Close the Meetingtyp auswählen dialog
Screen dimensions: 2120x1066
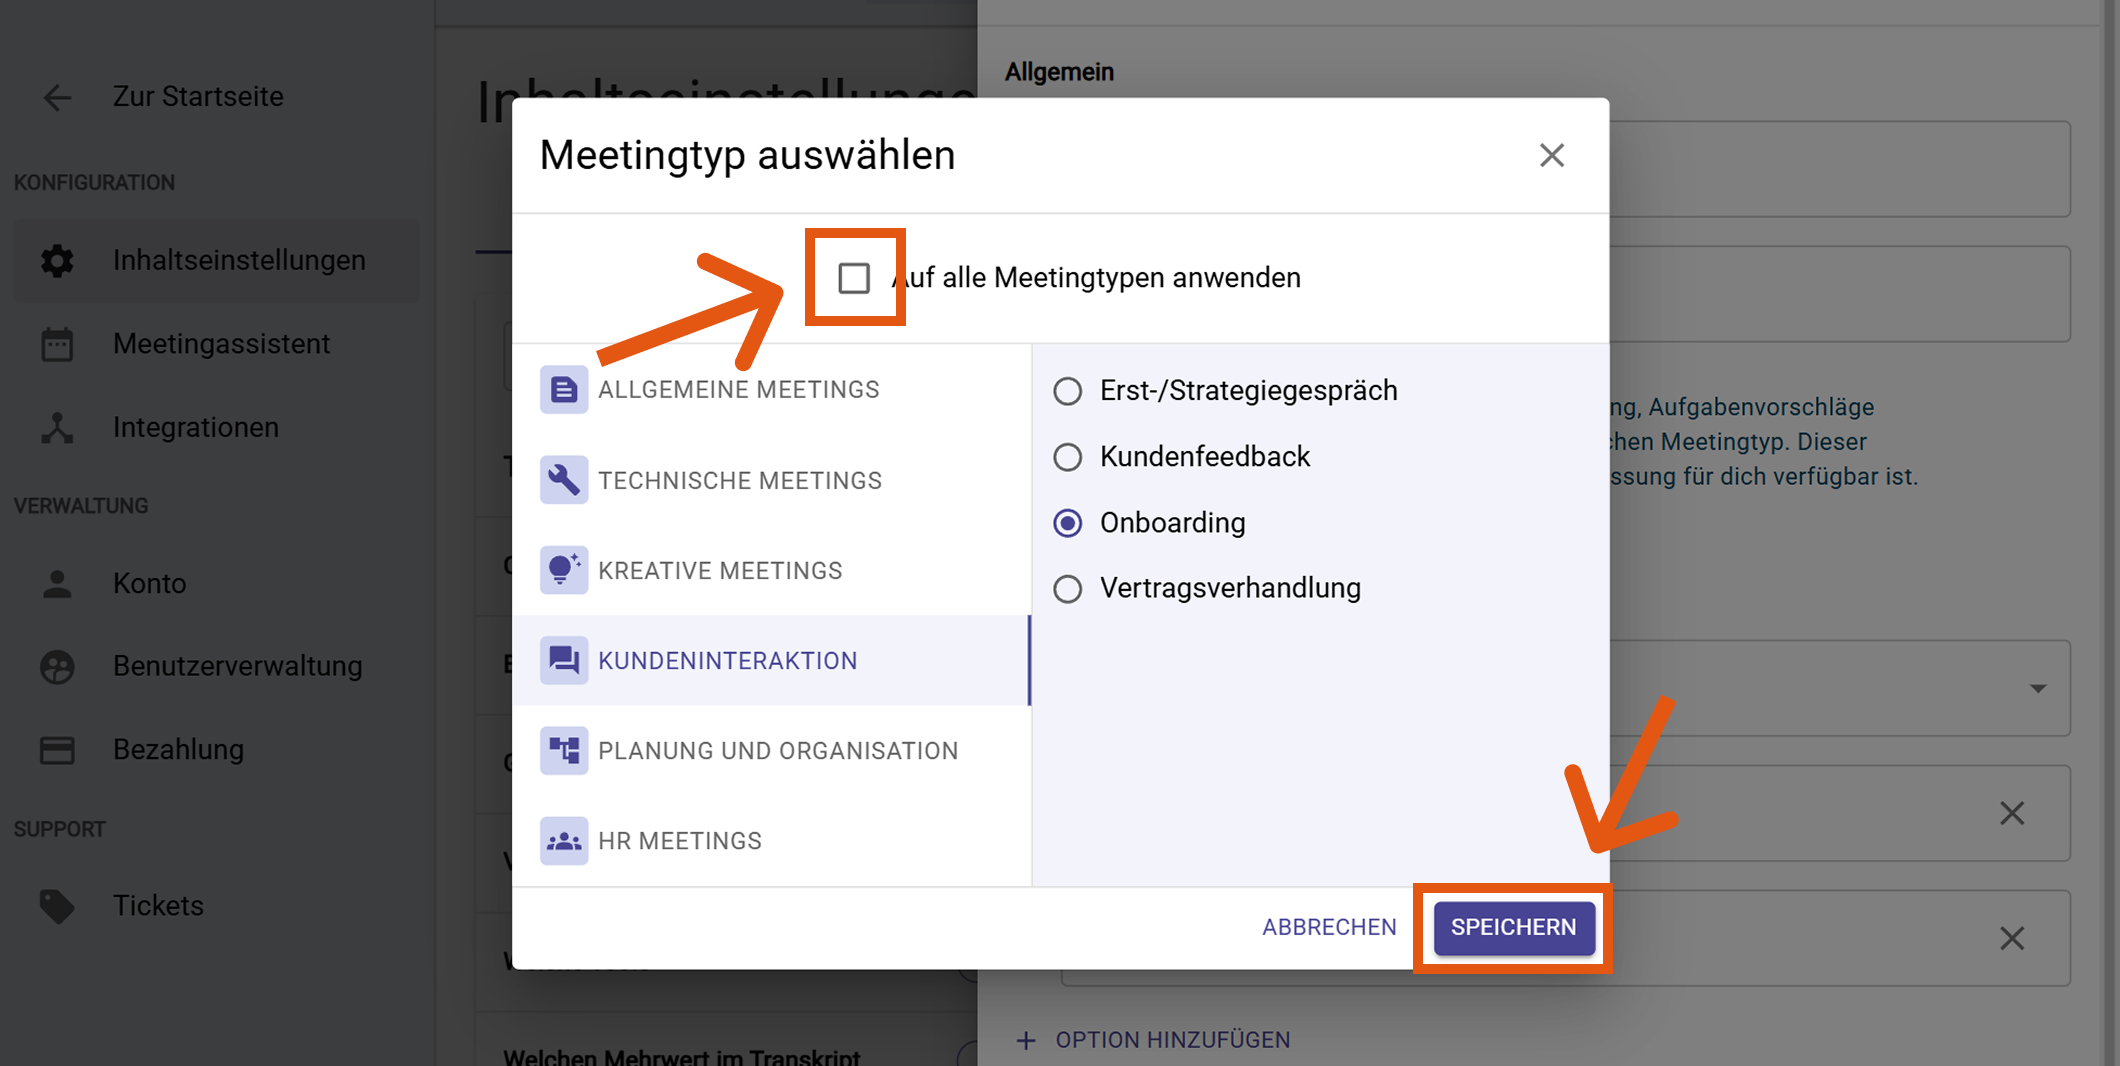click(x=1551, y=155)
